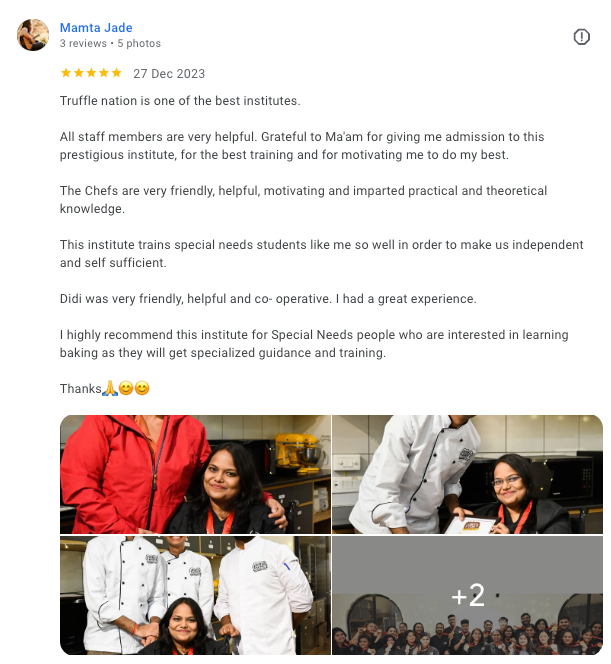Open photo with person in red jacket
This screenshot has height=664, width=611.
pos(195,474)
